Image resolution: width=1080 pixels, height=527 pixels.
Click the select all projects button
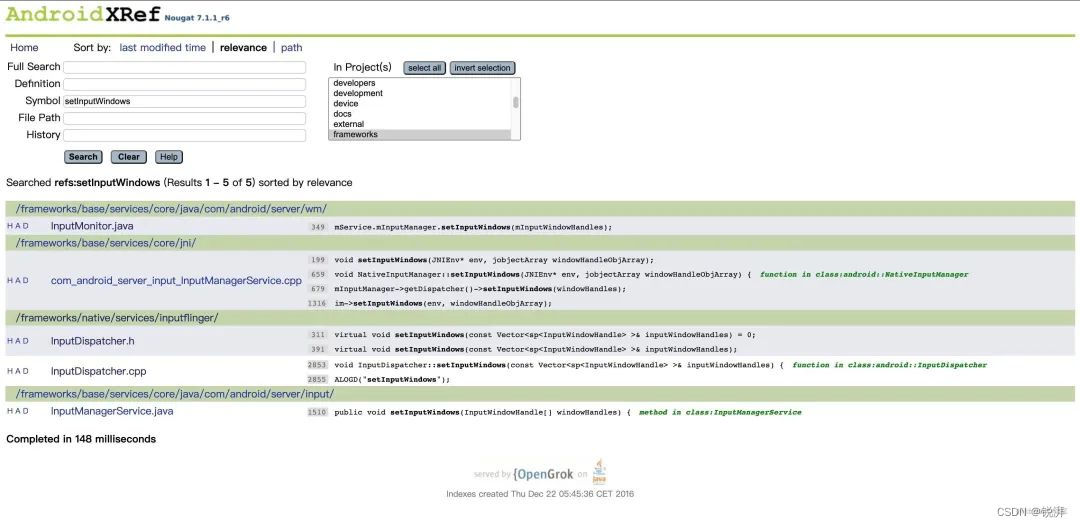tap(424, 68)
